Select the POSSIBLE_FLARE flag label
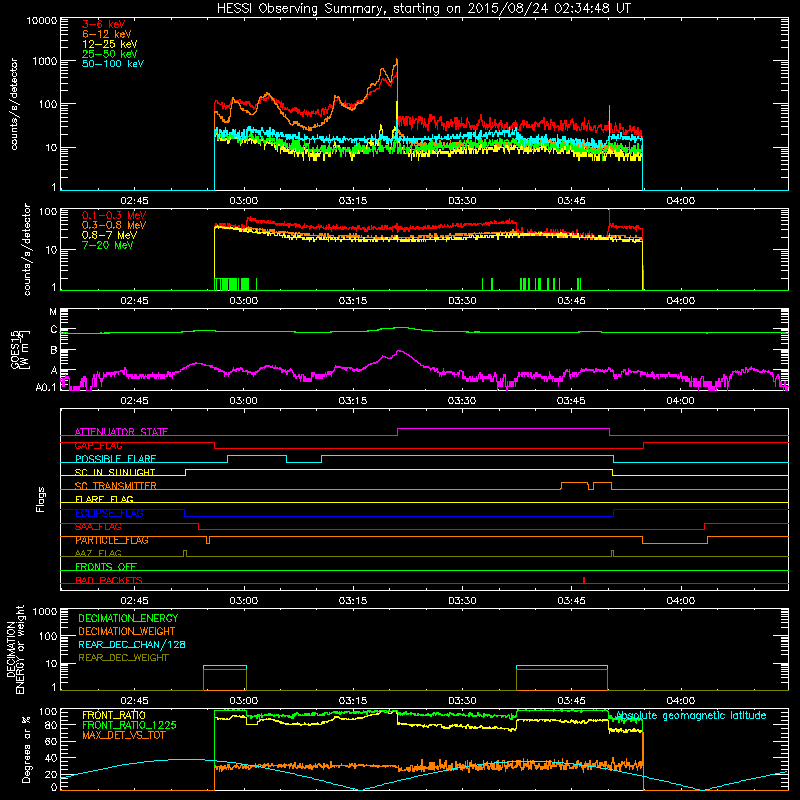 (x=115, y=459)
